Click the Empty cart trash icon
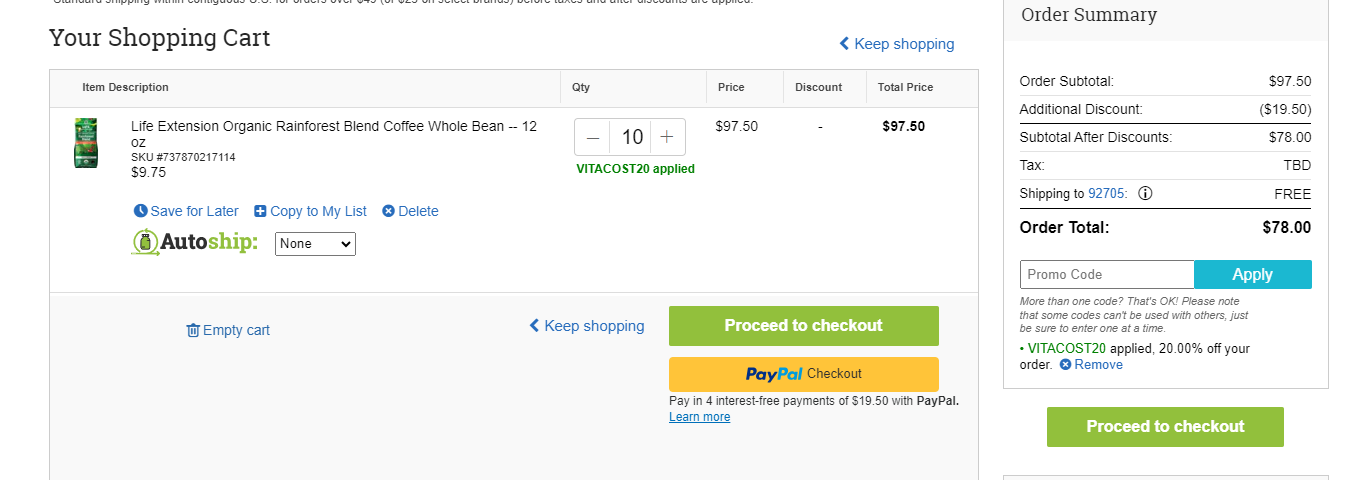This screenshot has height=480, width=1362. (x=193, y=330)
